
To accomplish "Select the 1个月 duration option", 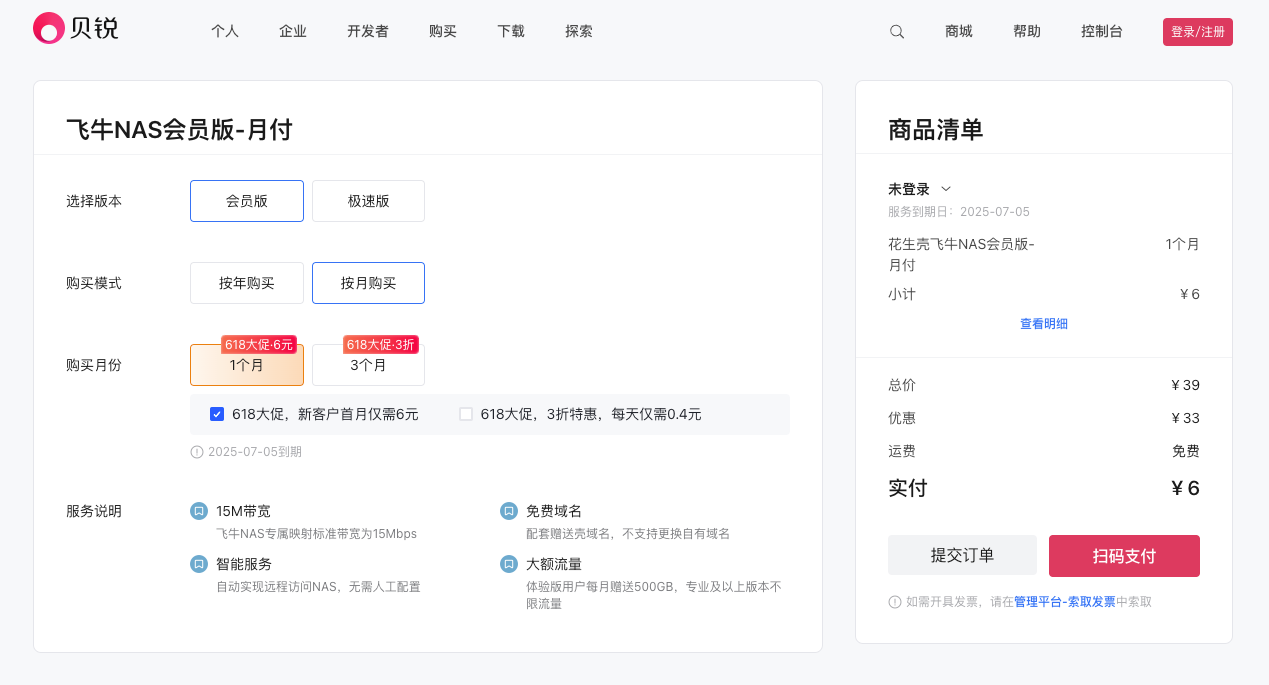I will coord(247,365).
